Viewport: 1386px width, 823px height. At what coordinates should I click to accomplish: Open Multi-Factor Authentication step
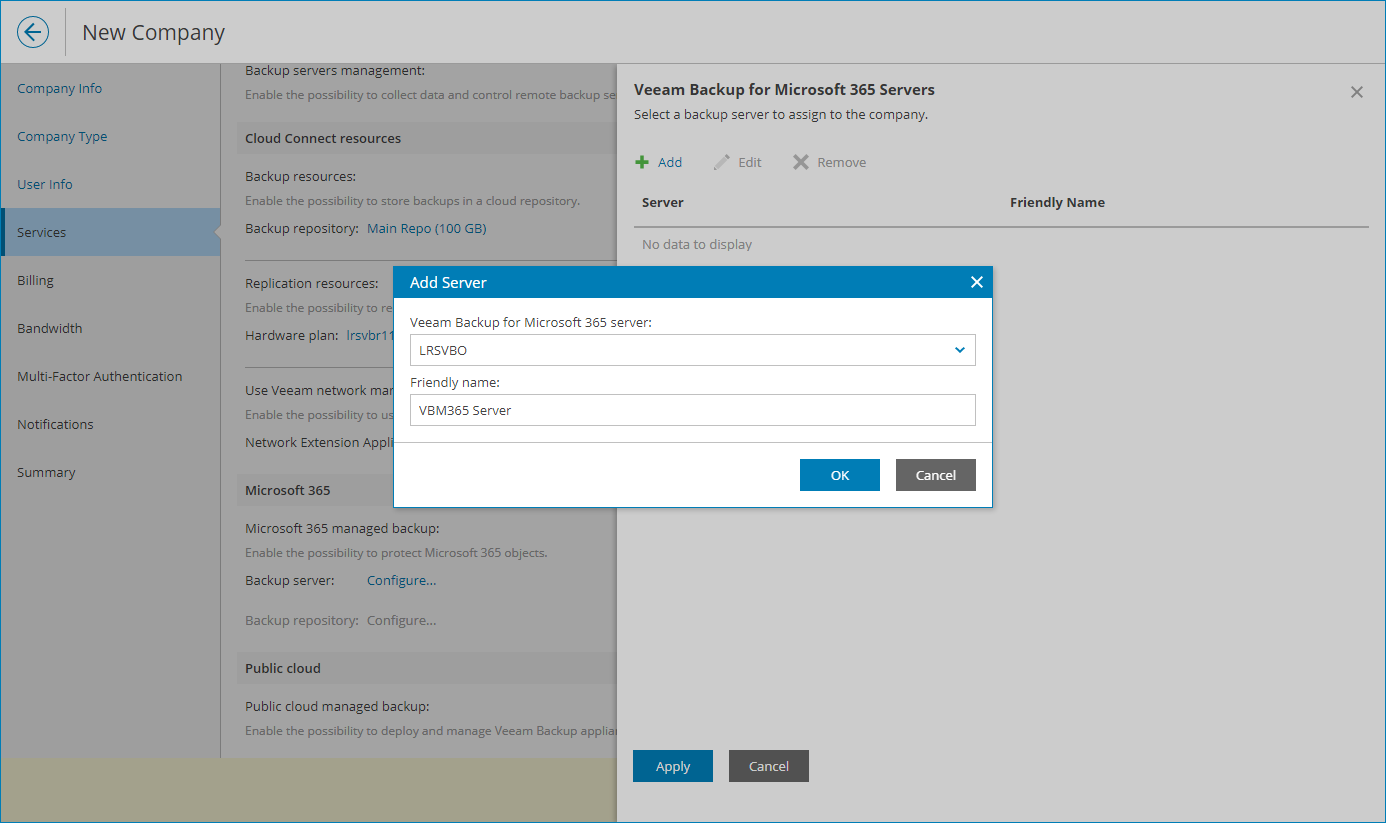tap(100, 376)
